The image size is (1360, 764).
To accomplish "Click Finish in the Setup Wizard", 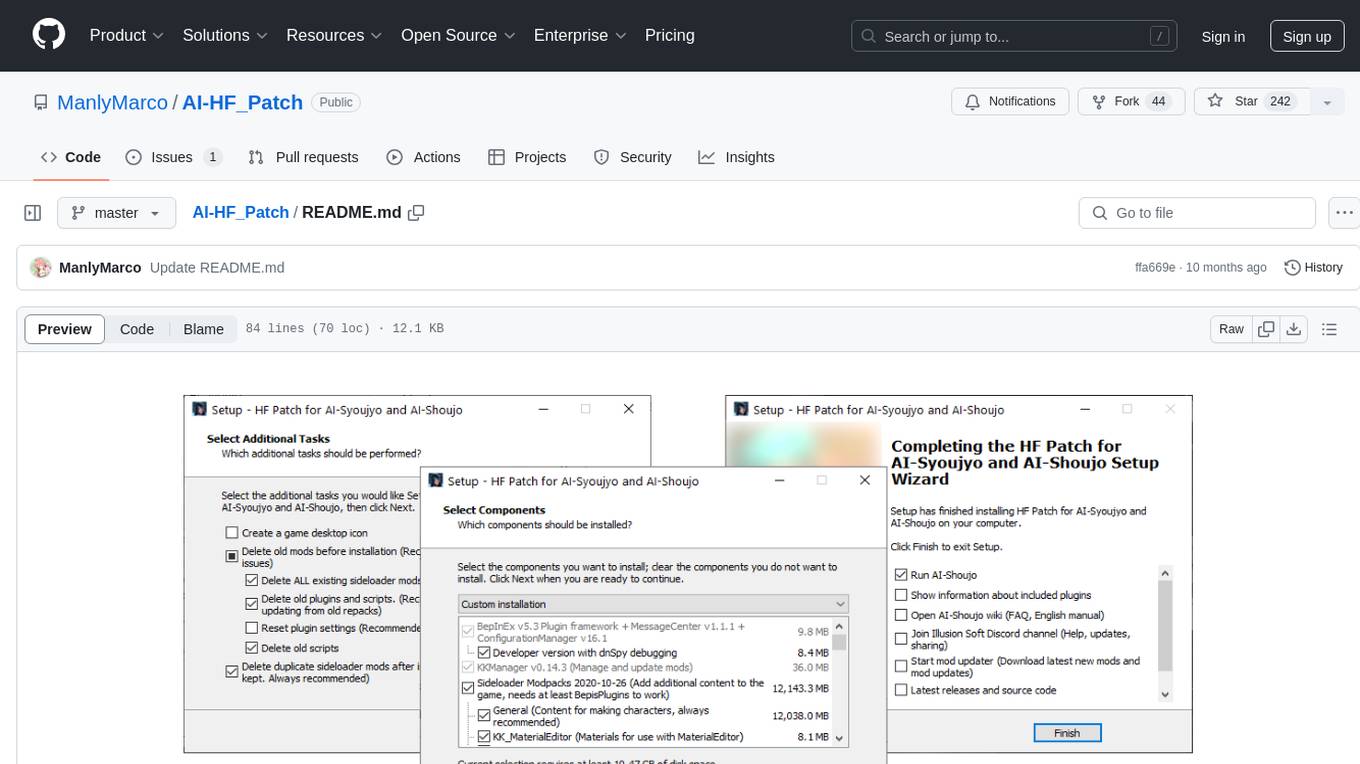I will pyautogui.click(x=1067, y=733).
